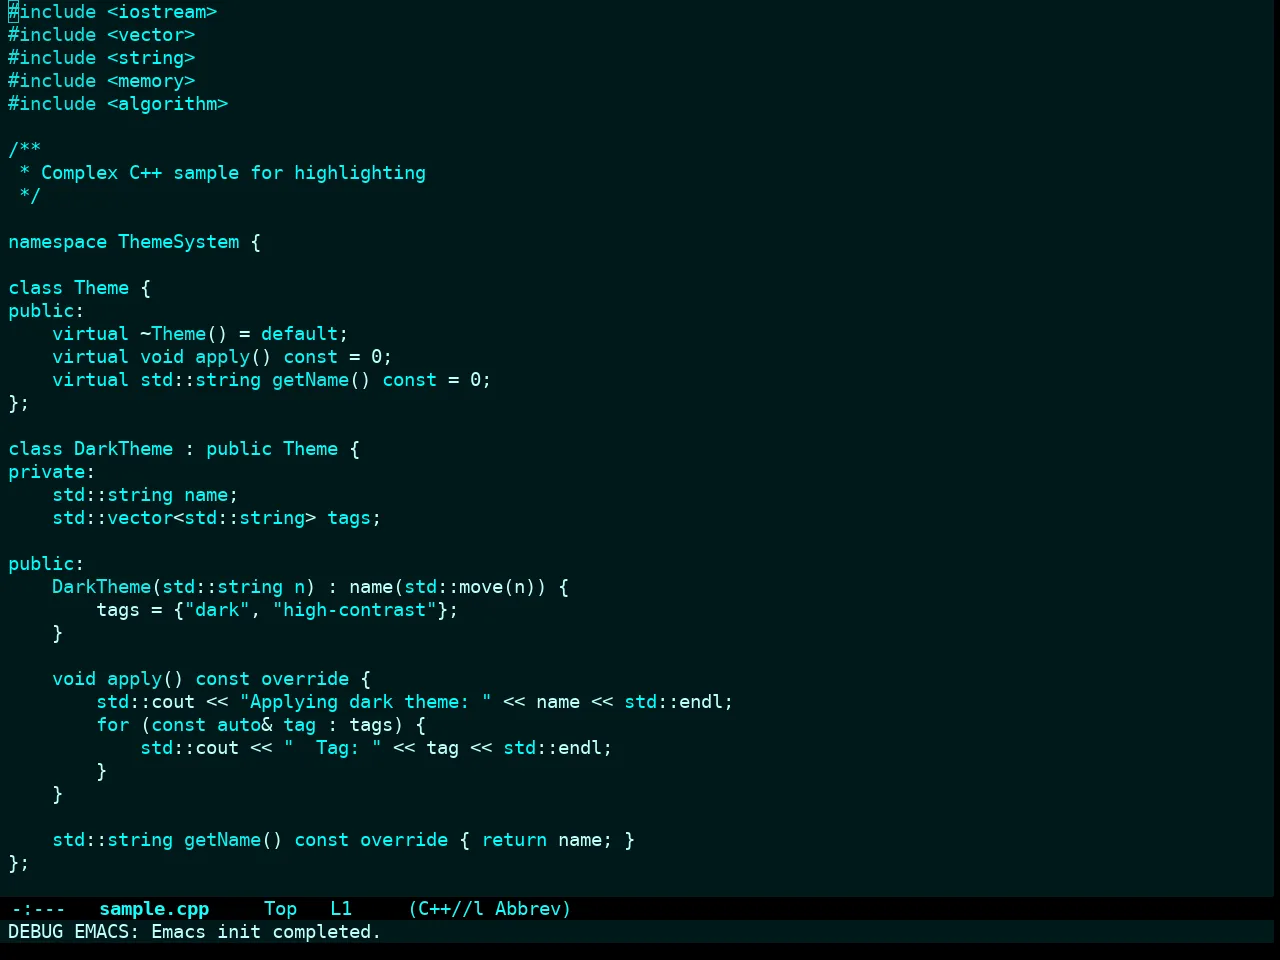Screen dimensions: 1280x960
Task: Click the sample.cpp buffer name in mode line
Action: [x=154, y=909]
